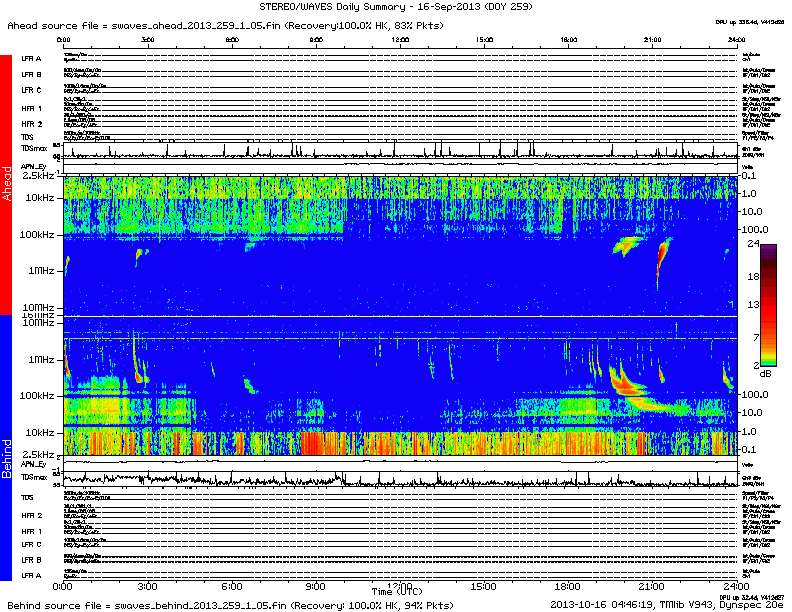
Task: Select the dB color scale bar
Action: 769,306
